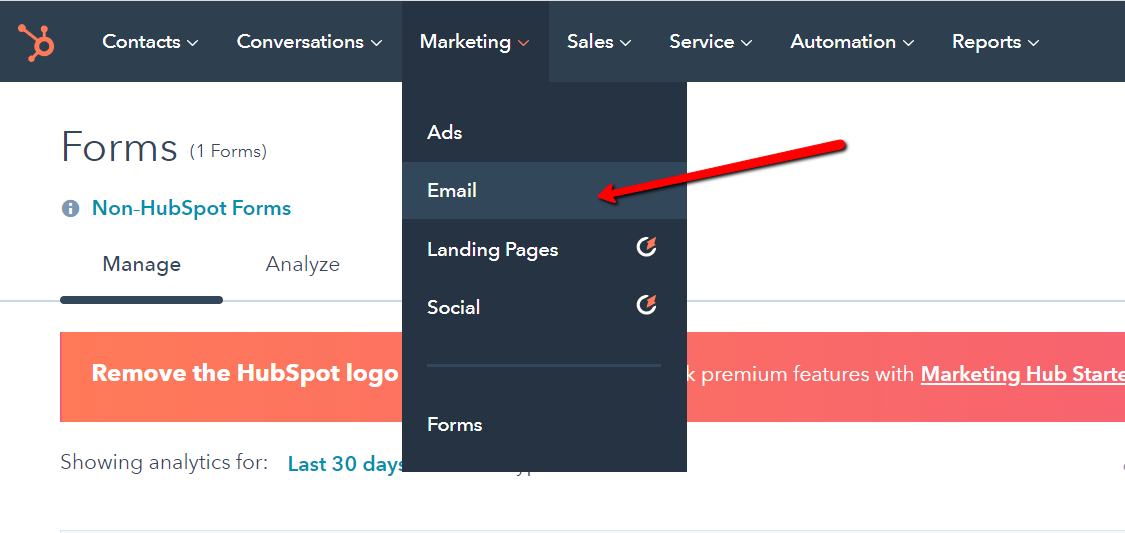Select Ads from the Marketing menu
Screen dimensions: 1125x533
point(445,132)
